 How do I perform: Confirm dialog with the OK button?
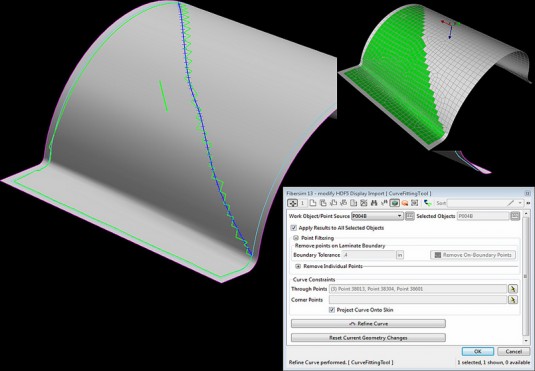(x=478, y=351)
